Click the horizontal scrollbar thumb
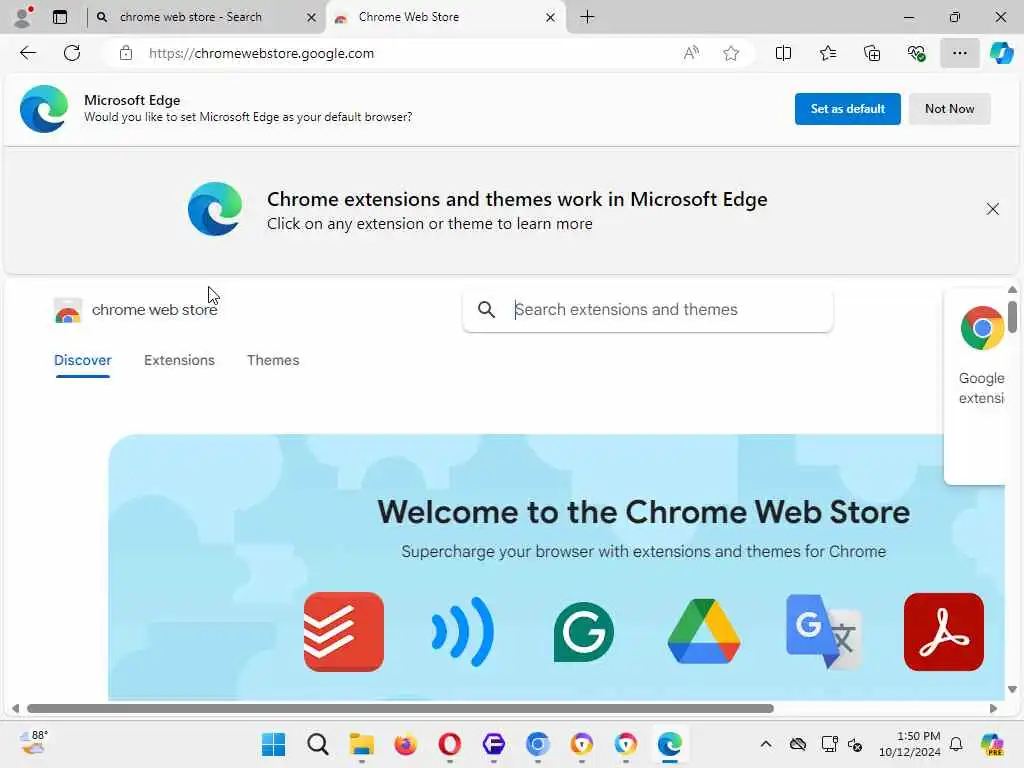Image resolution: width=1024 pixels, height=768 pixels. pos(400,709)
